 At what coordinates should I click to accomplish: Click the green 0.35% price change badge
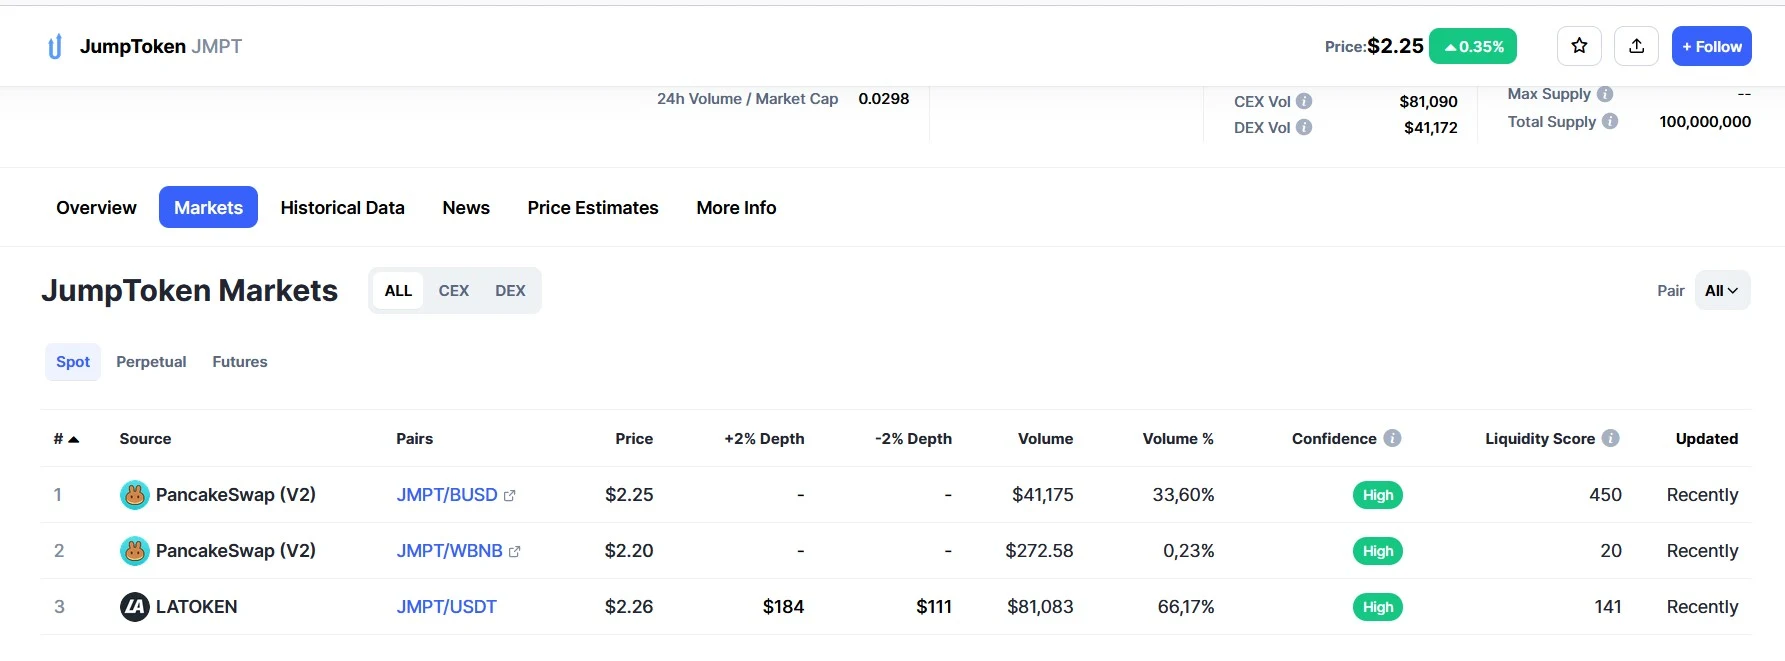click(1473, 46)
